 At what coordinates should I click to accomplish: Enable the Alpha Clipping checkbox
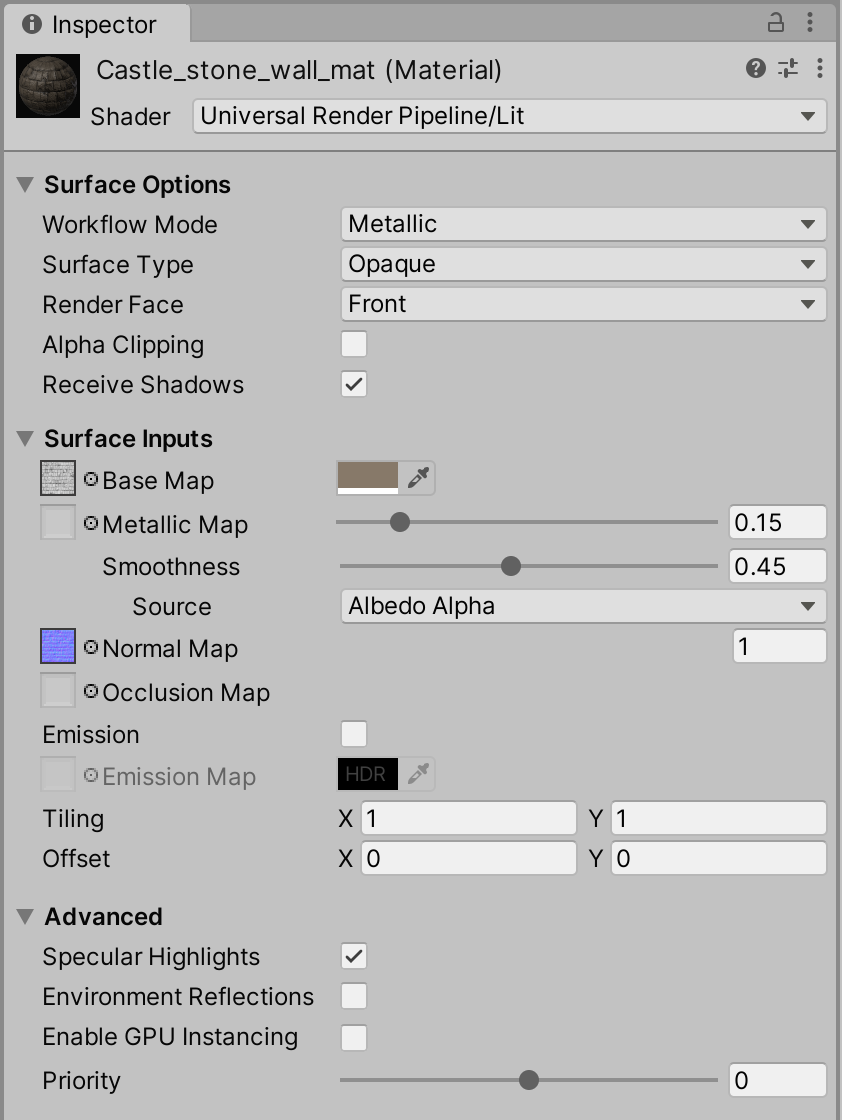(354, 345)
